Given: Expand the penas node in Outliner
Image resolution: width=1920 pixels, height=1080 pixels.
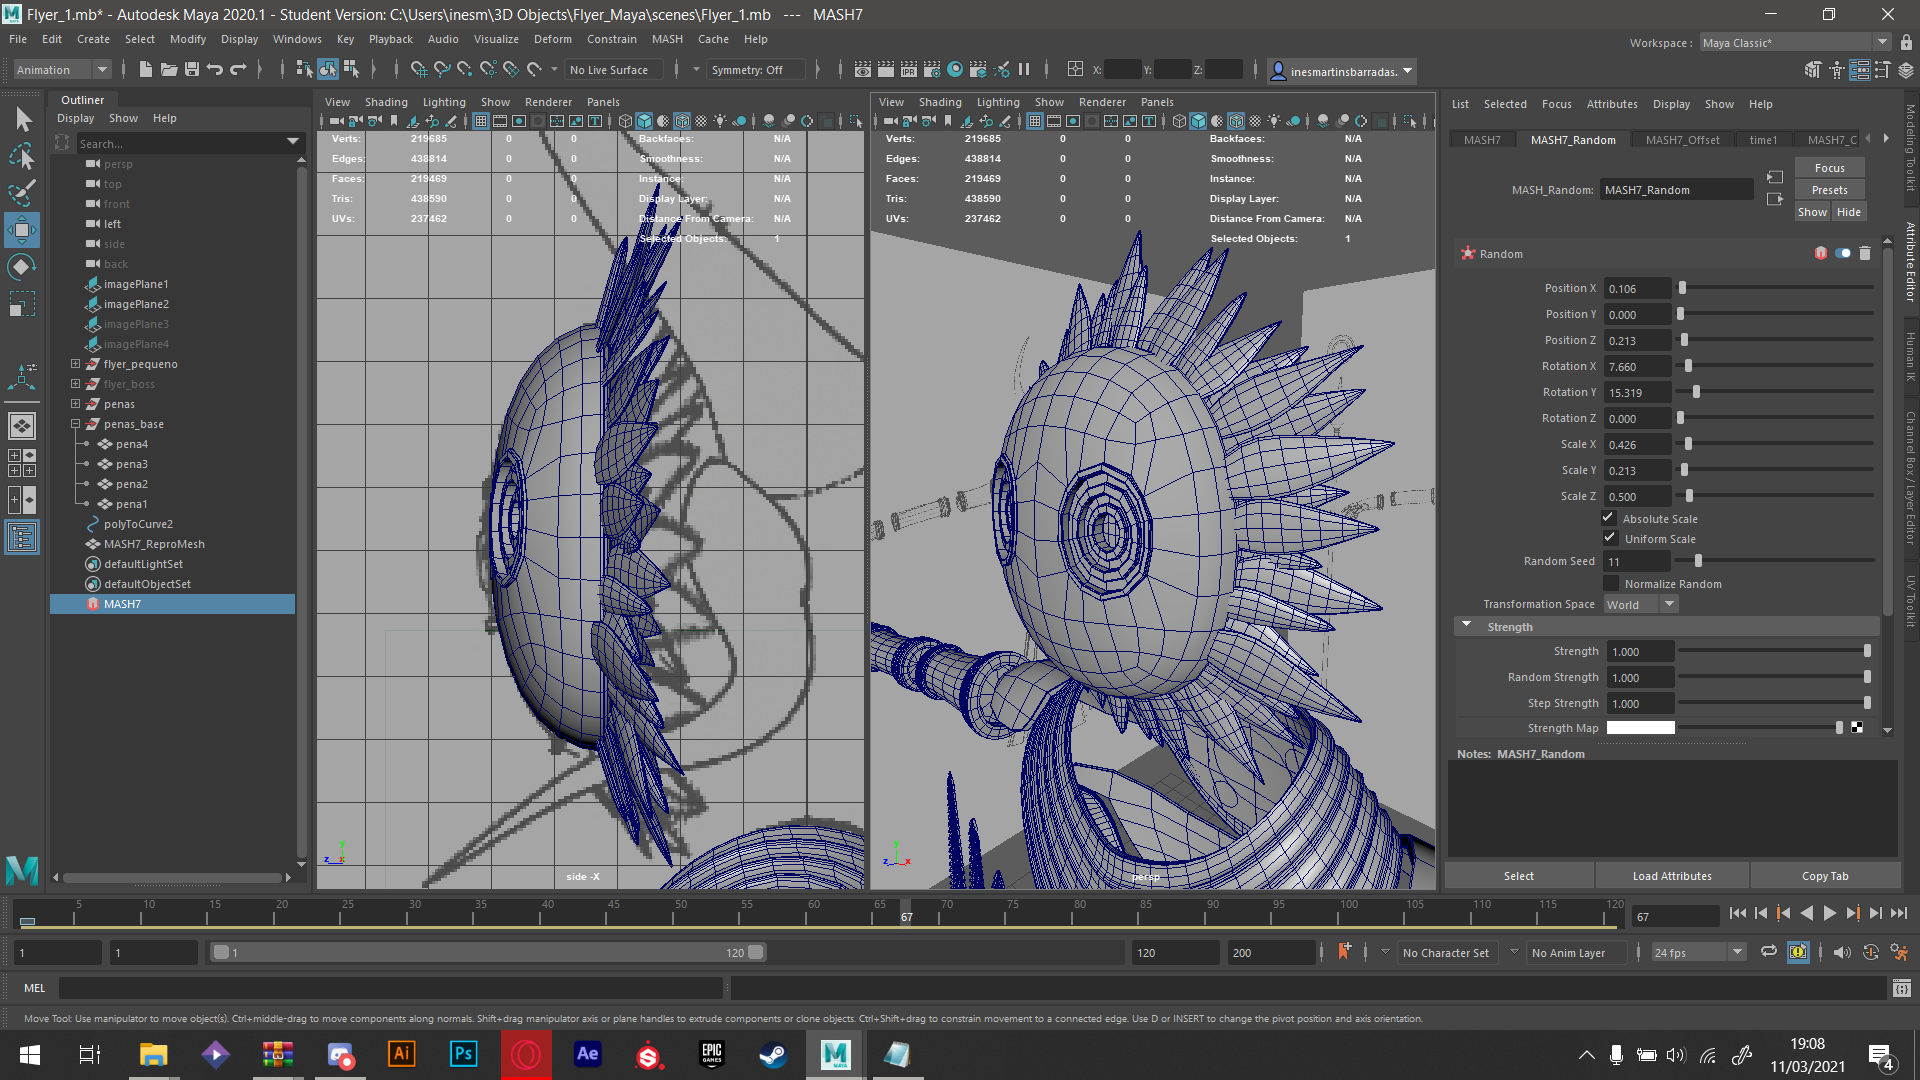Looking at the screenshot, I should pyautogui.click(x=75, y=404).
